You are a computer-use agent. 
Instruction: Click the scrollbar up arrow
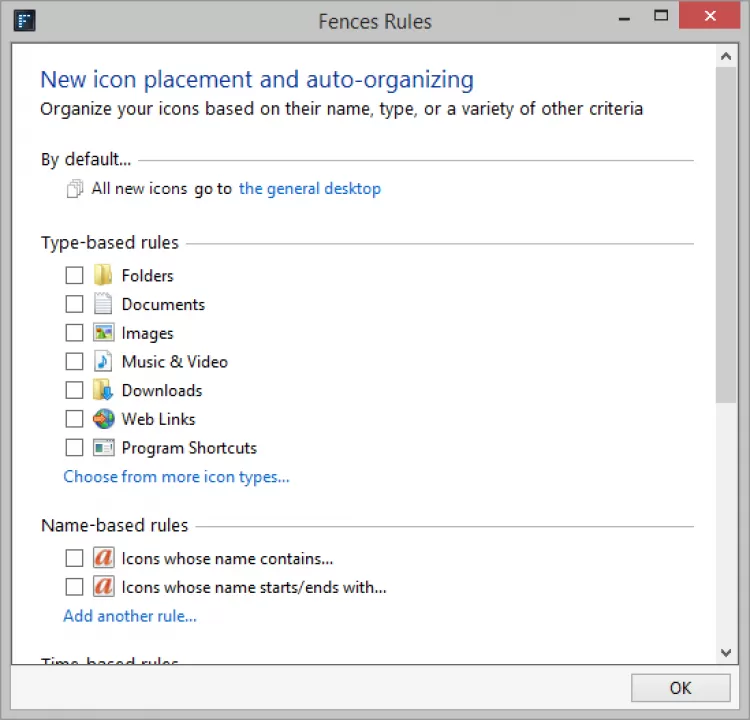click(x=727, y=57)
